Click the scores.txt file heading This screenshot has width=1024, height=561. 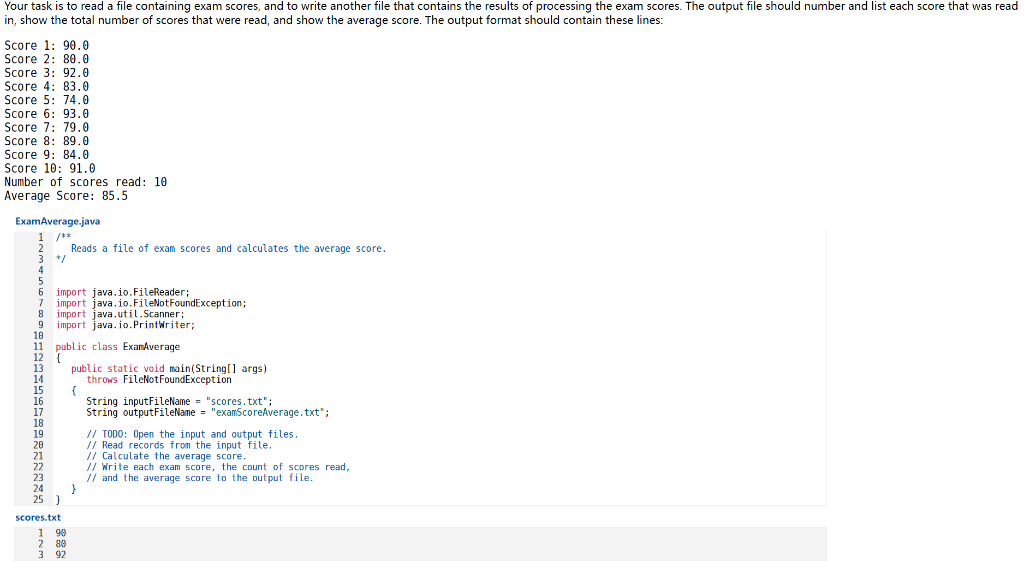pyautogui.click(x=38, y=517)
